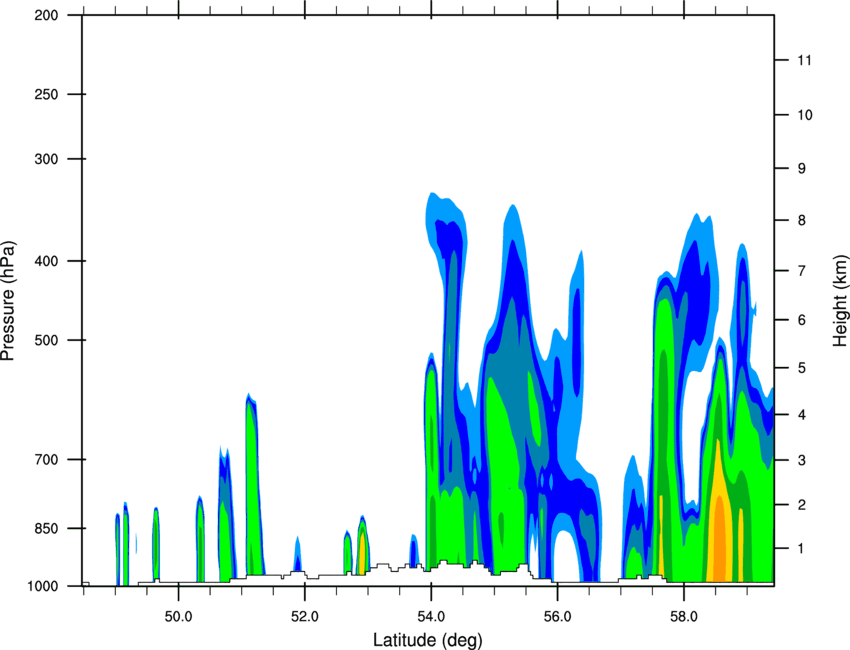Click the 6 km height label

click(x=802, y=320)
